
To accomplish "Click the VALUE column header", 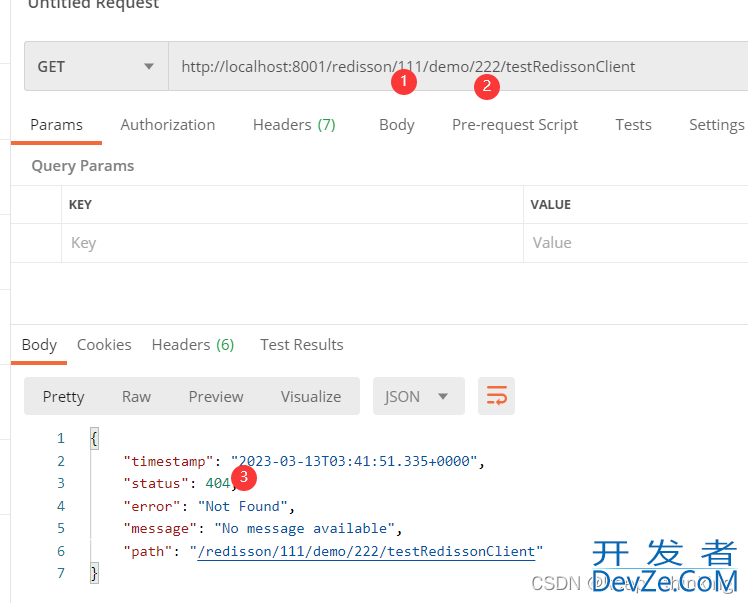I will pos(551,205).
